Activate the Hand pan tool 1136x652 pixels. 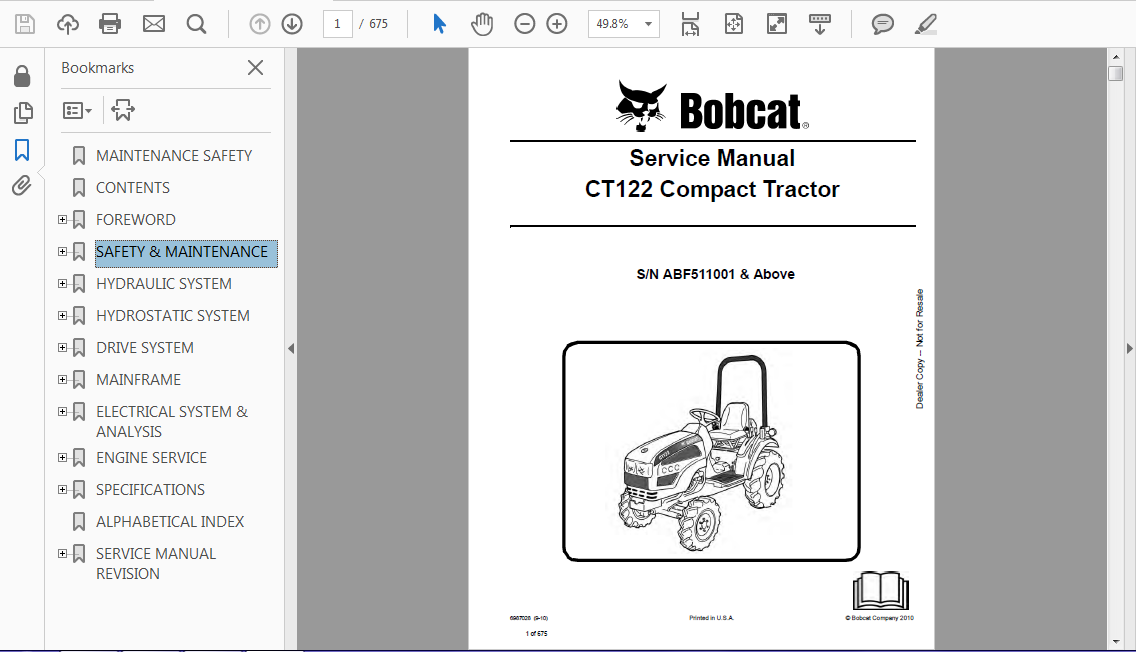[482, 24]
